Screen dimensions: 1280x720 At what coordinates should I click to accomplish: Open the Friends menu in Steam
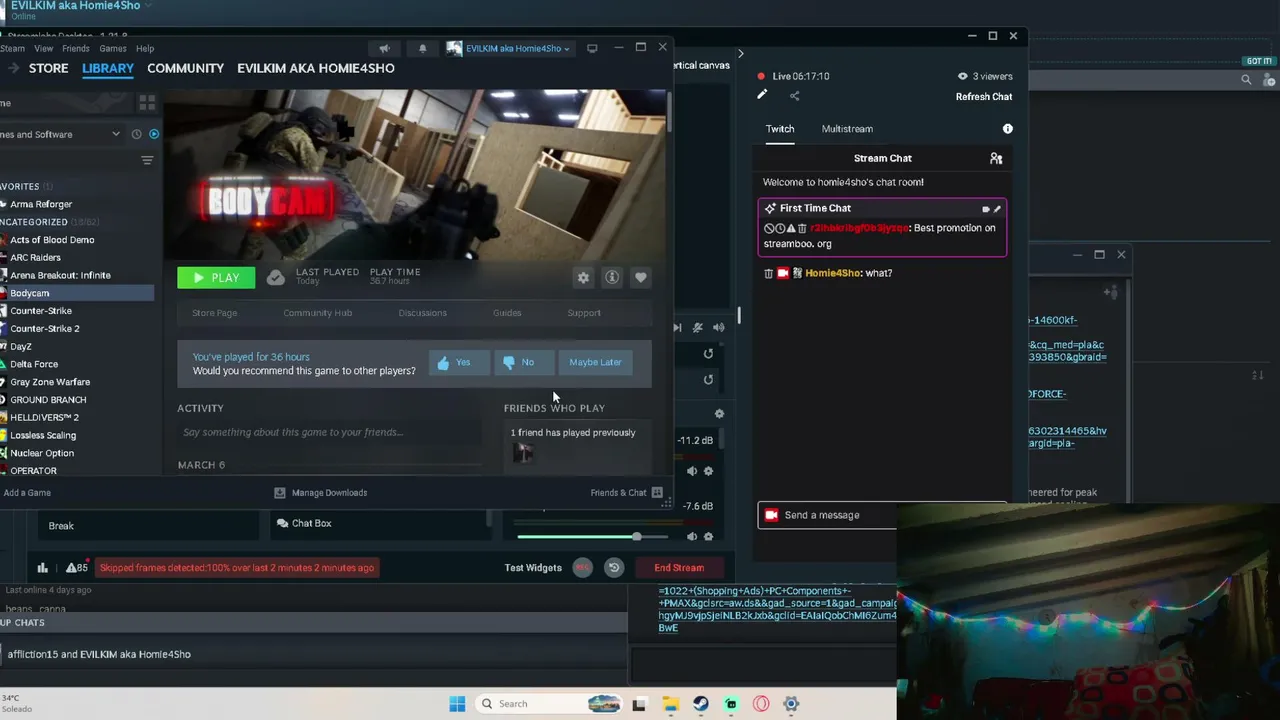pyautogui.click(x=76, y=48)
